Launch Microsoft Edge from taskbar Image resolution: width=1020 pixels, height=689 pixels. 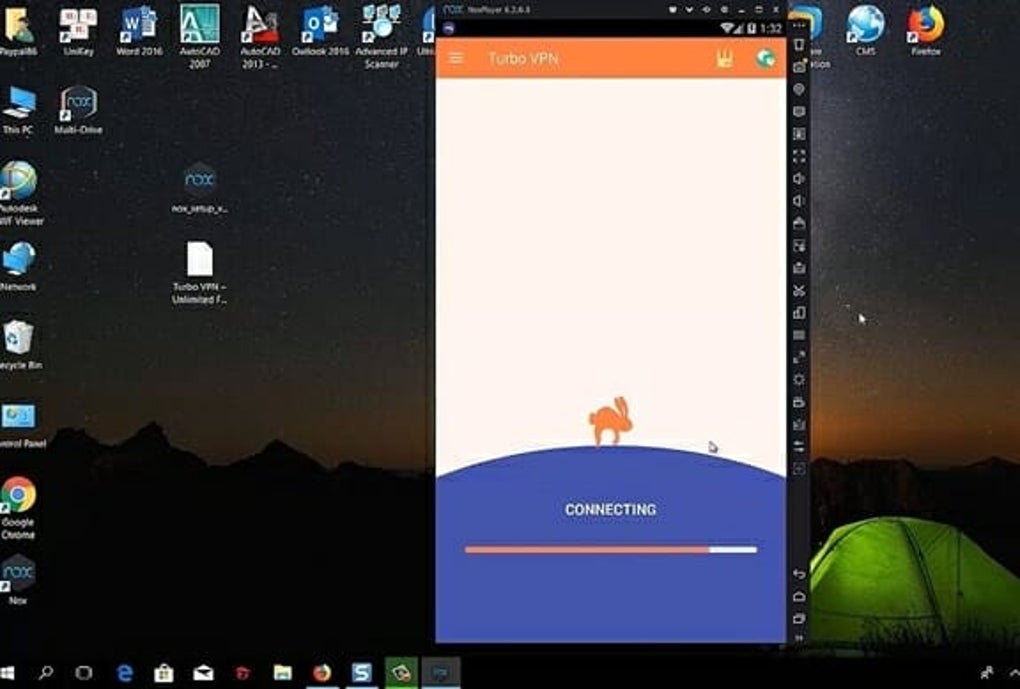[124, 673]
